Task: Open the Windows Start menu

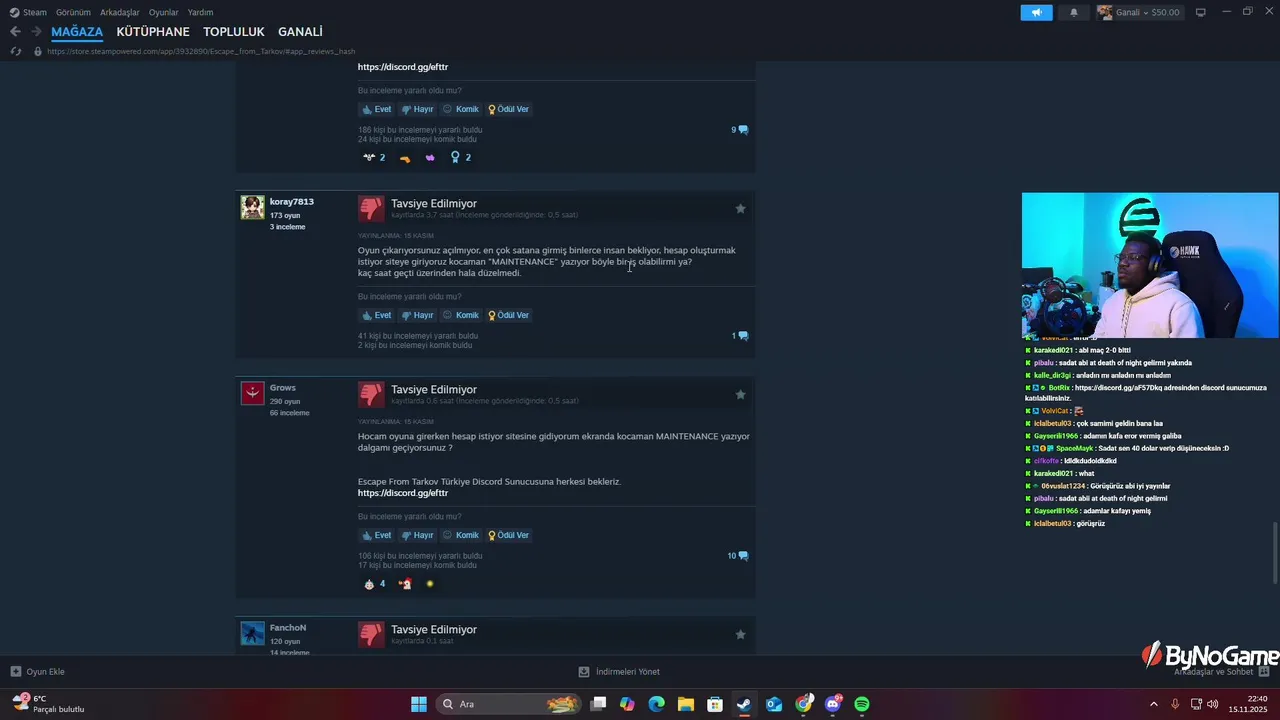Action: (x=419, y=704)
